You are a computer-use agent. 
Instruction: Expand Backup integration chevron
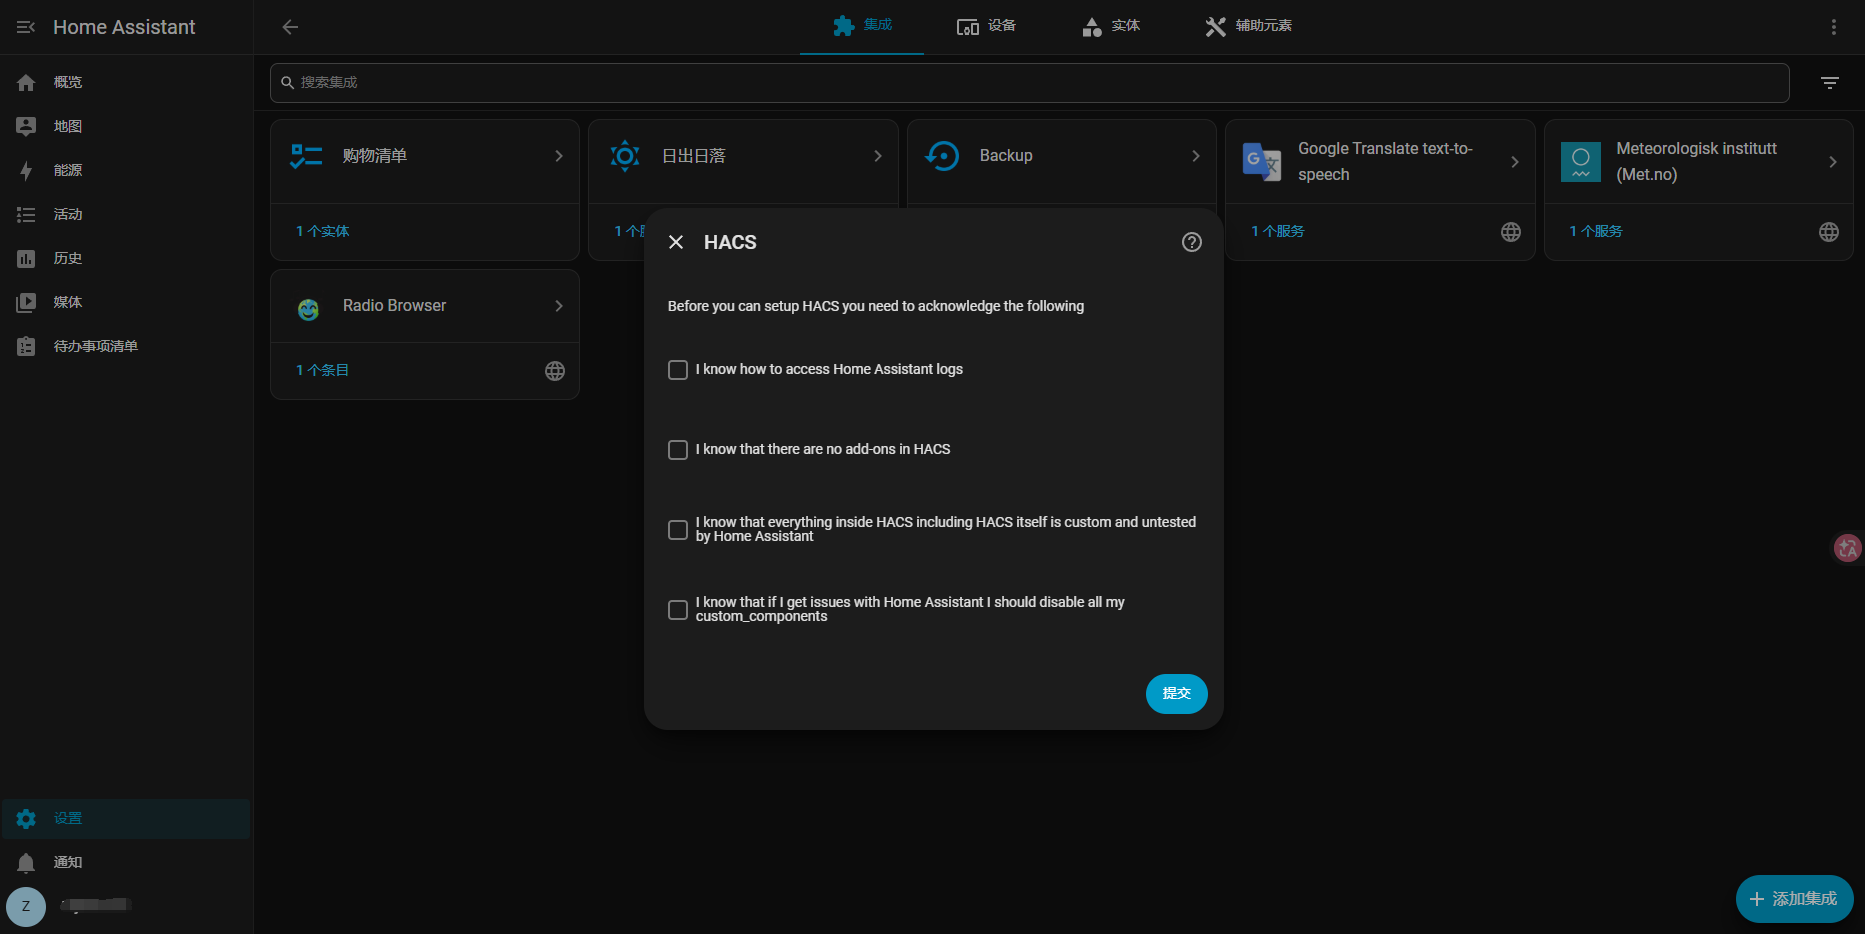click(x=1195, y=156)
